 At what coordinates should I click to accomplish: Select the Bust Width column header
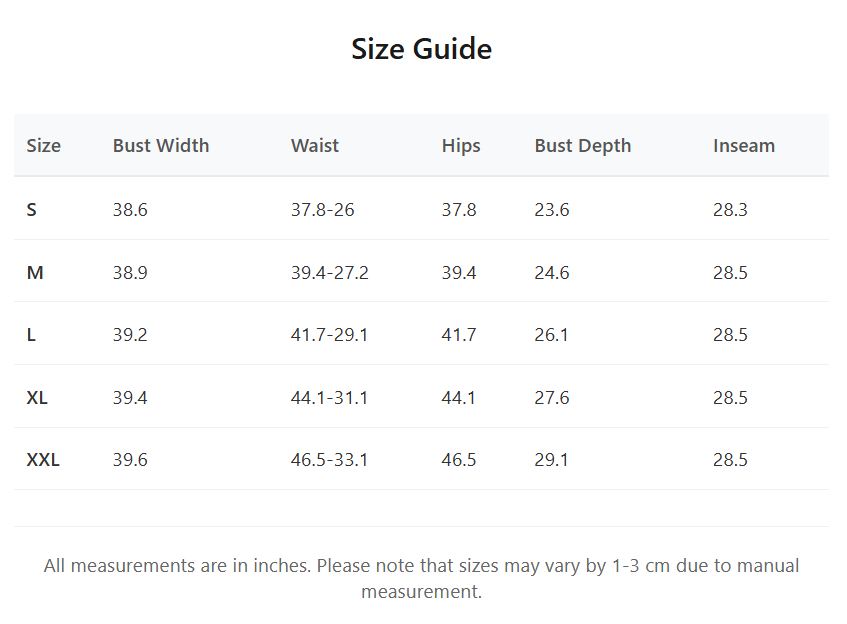tap(161, 145)
